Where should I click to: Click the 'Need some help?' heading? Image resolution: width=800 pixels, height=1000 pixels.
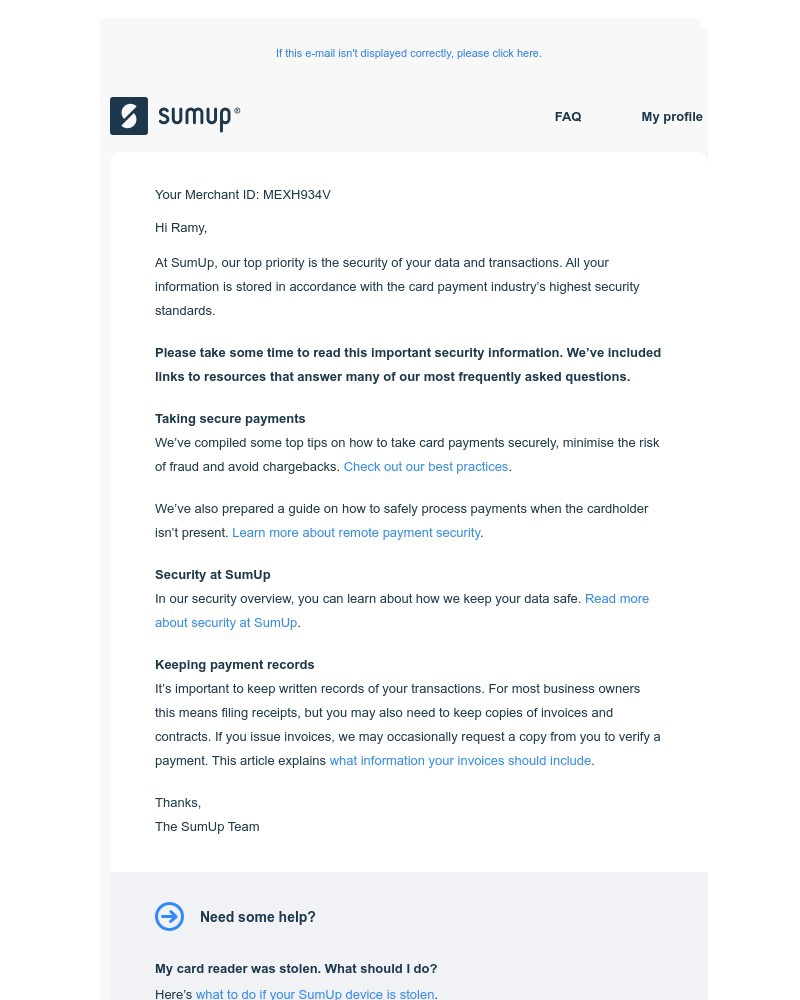tap(257, 917)
